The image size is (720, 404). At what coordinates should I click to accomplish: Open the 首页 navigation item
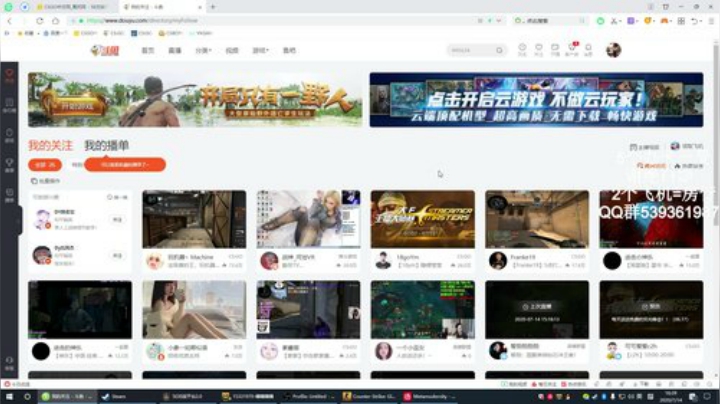[148, 50]
